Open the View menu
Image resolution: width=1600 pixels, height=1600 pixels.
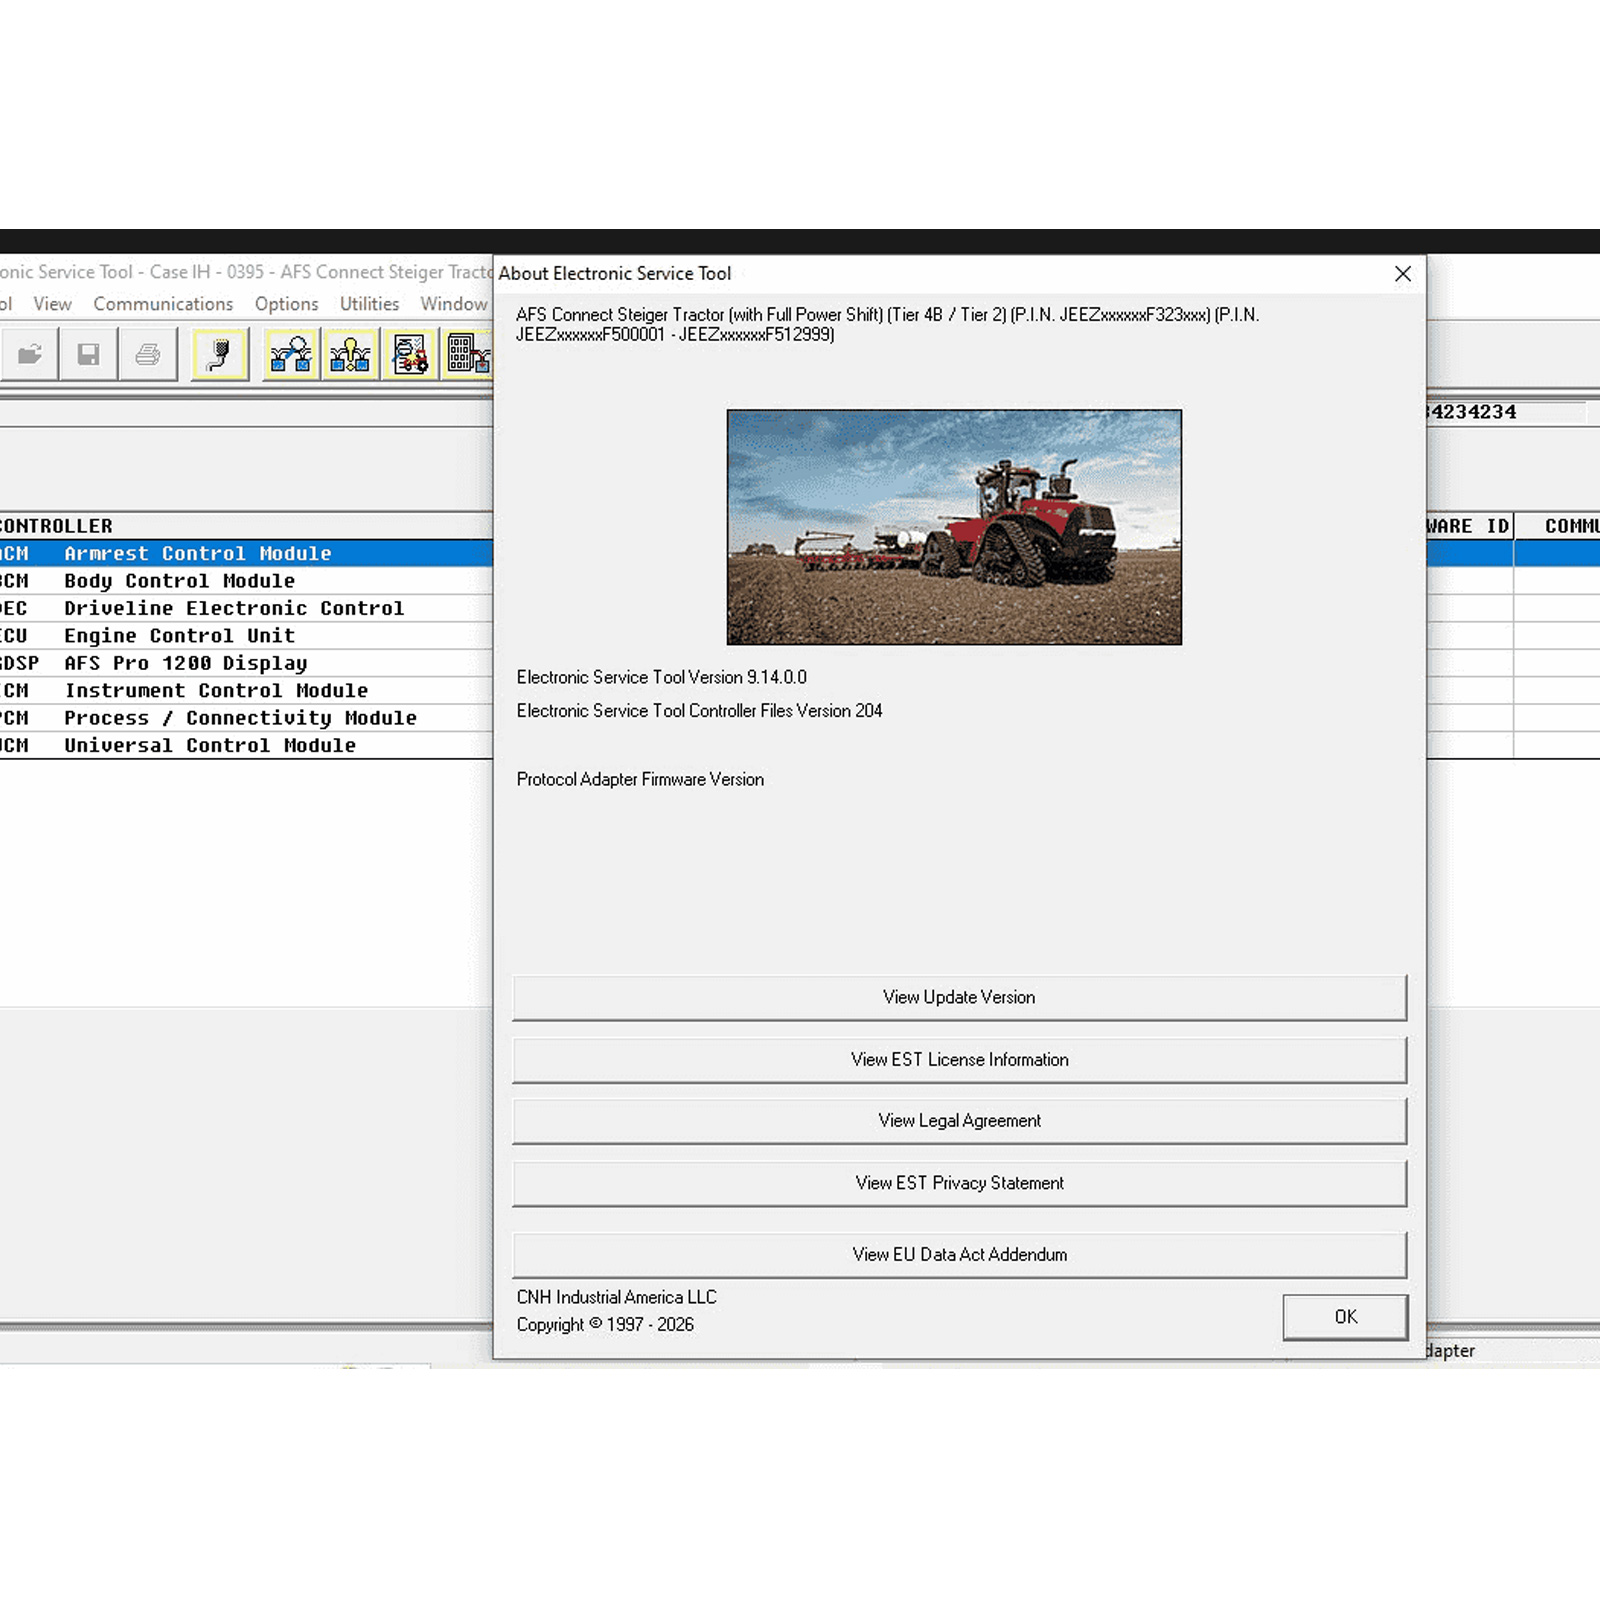(52, 304)
